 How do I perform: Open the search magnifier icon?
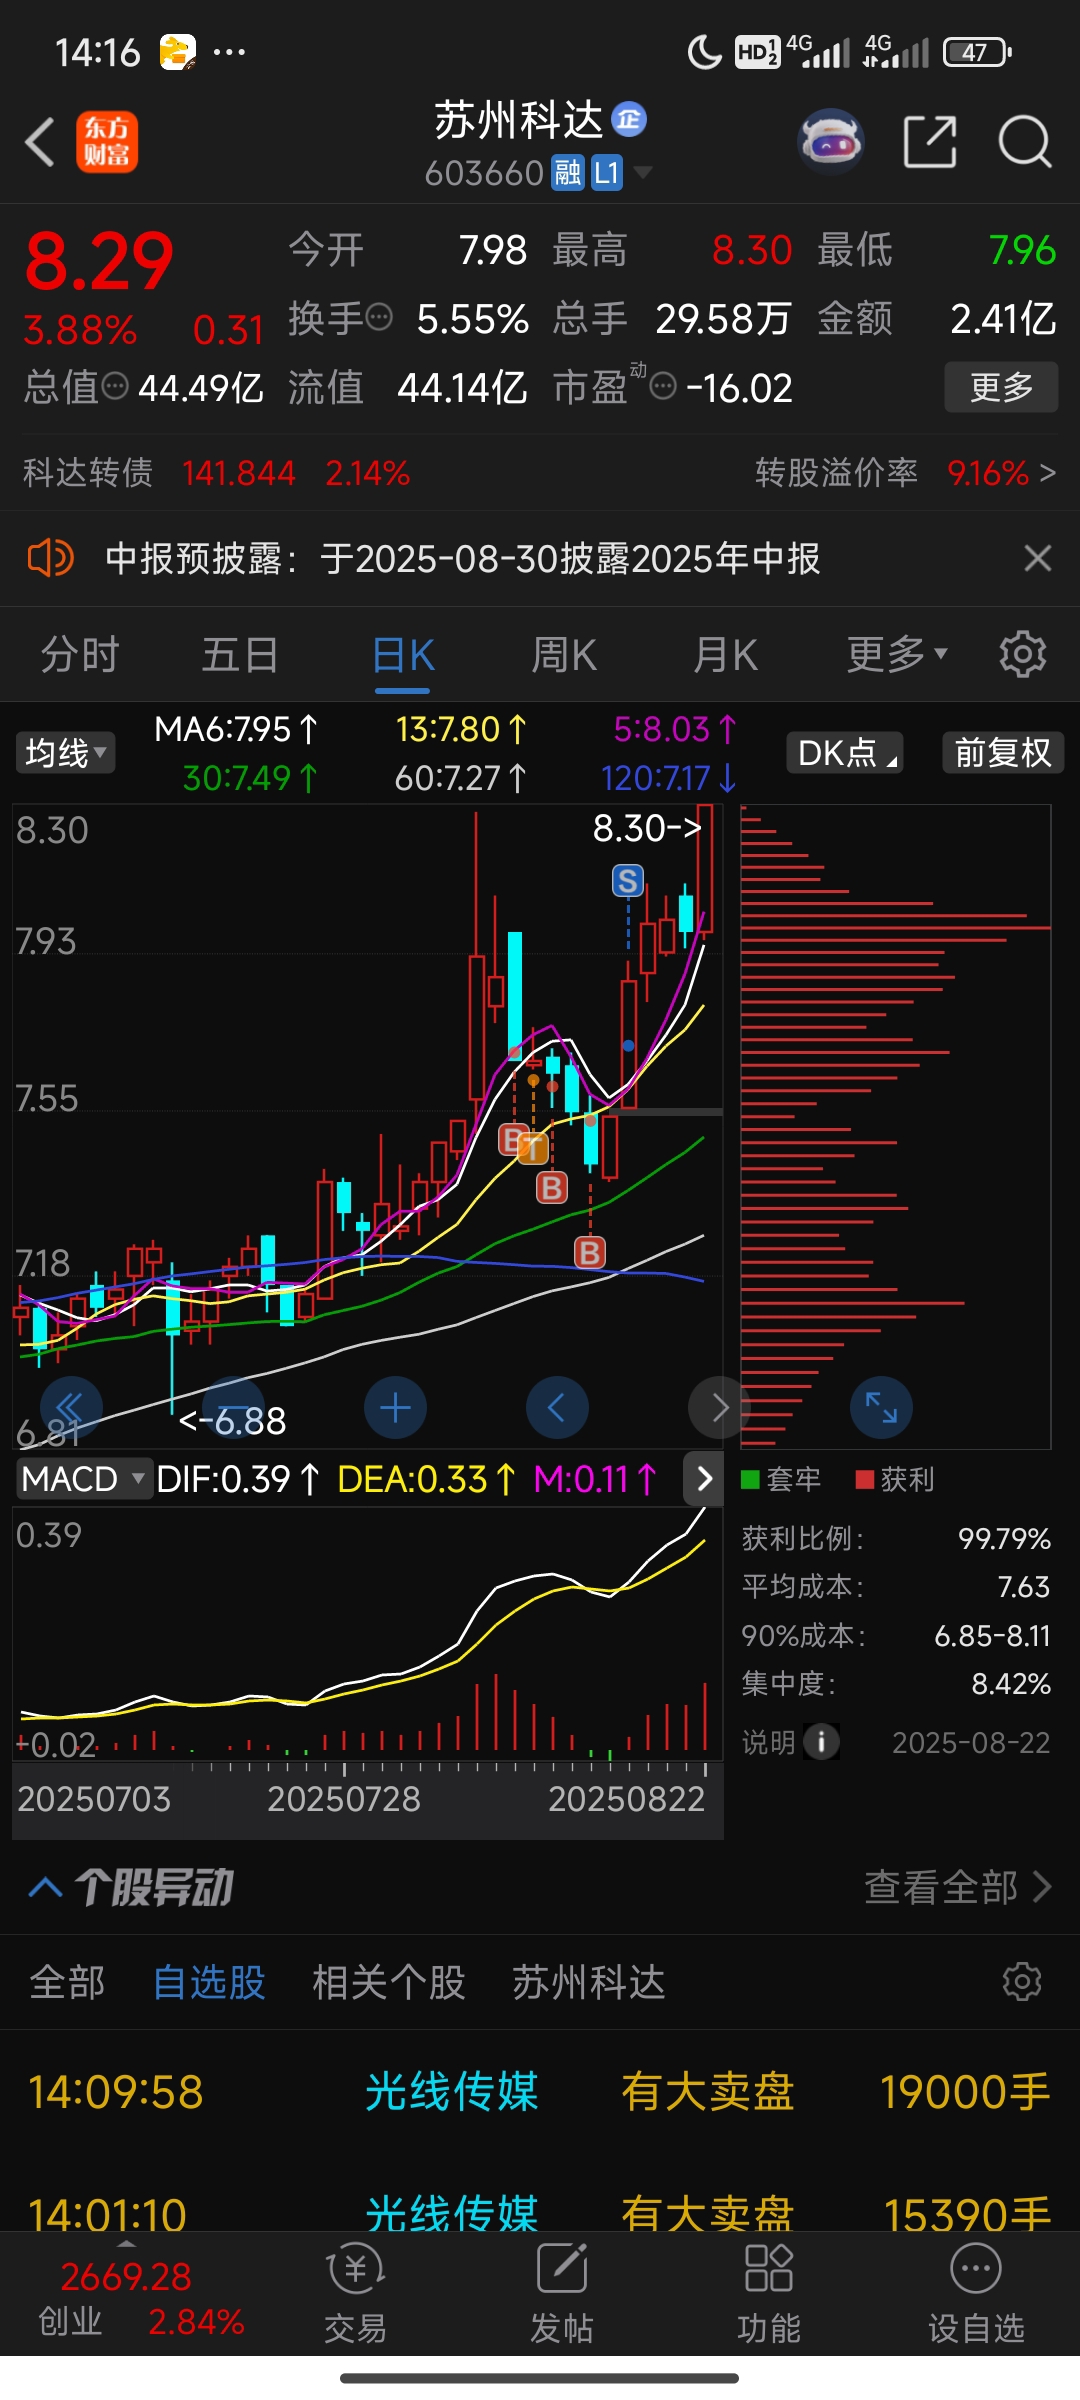pyautogui.click(x=1025, y=141)
